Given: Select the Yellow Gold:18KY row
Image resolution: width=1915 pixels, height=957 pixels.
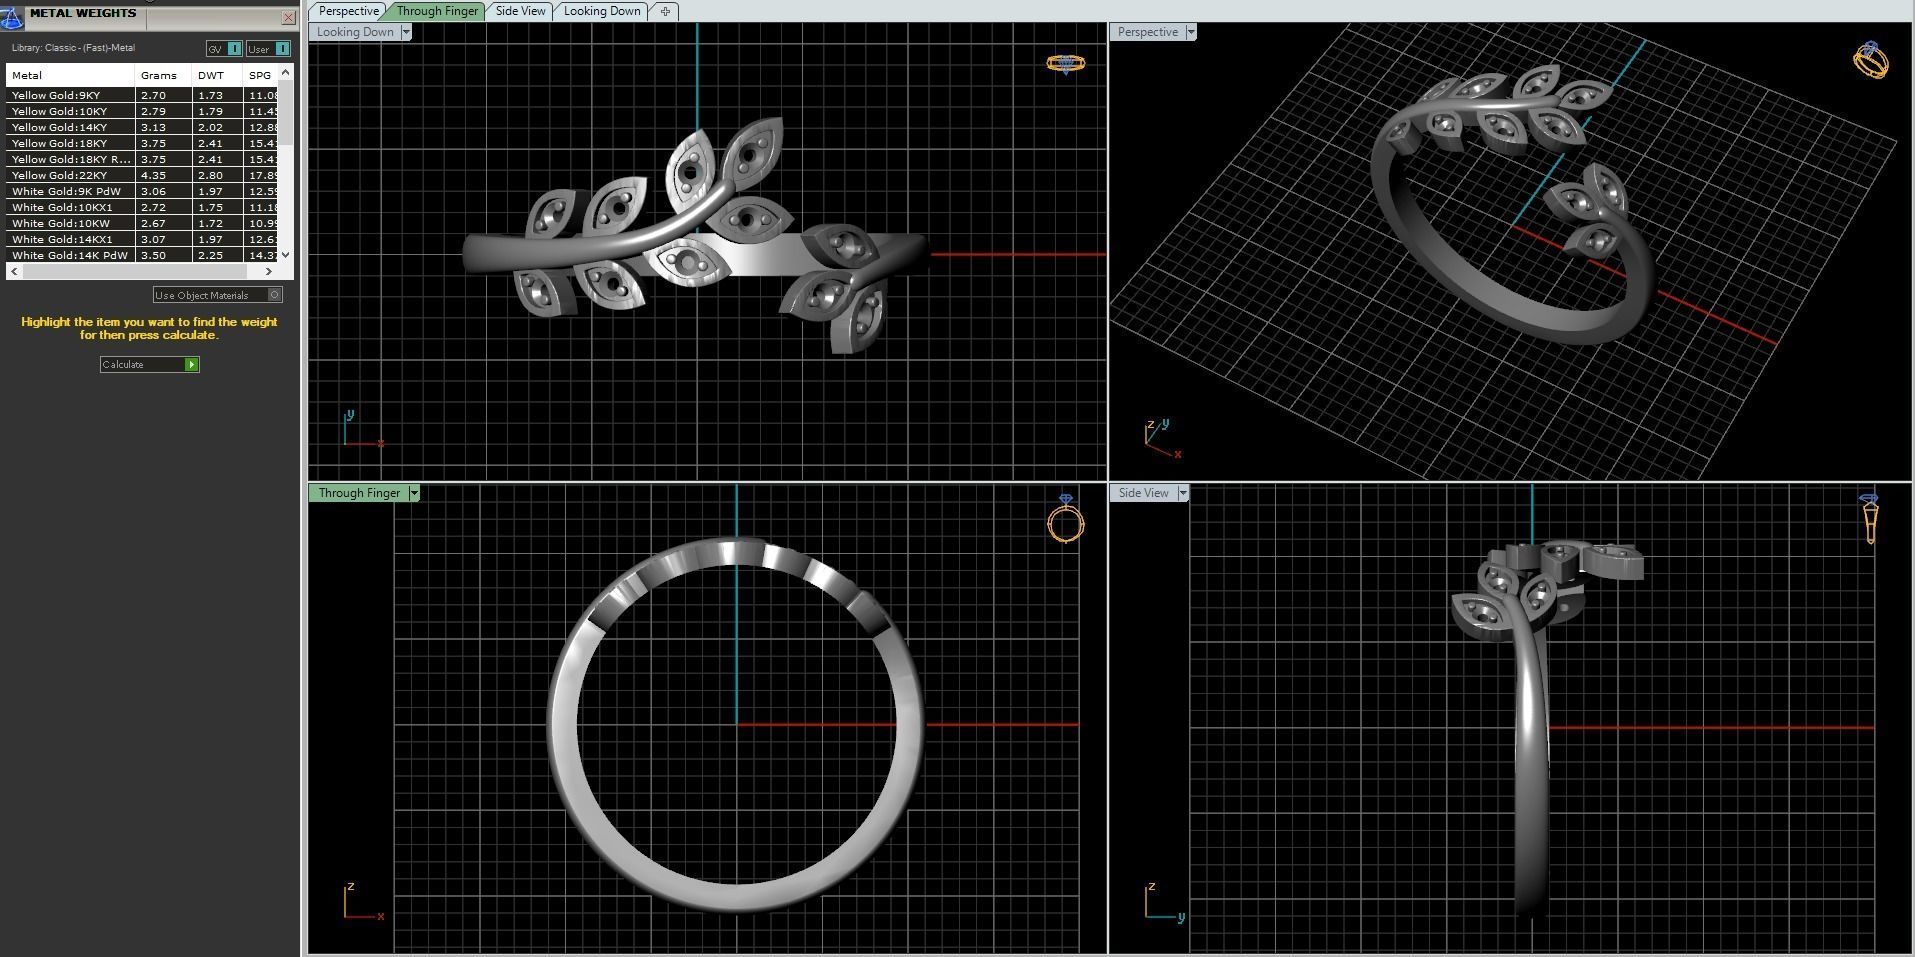Looking at the screenshot, I should [x=143, y=143].
